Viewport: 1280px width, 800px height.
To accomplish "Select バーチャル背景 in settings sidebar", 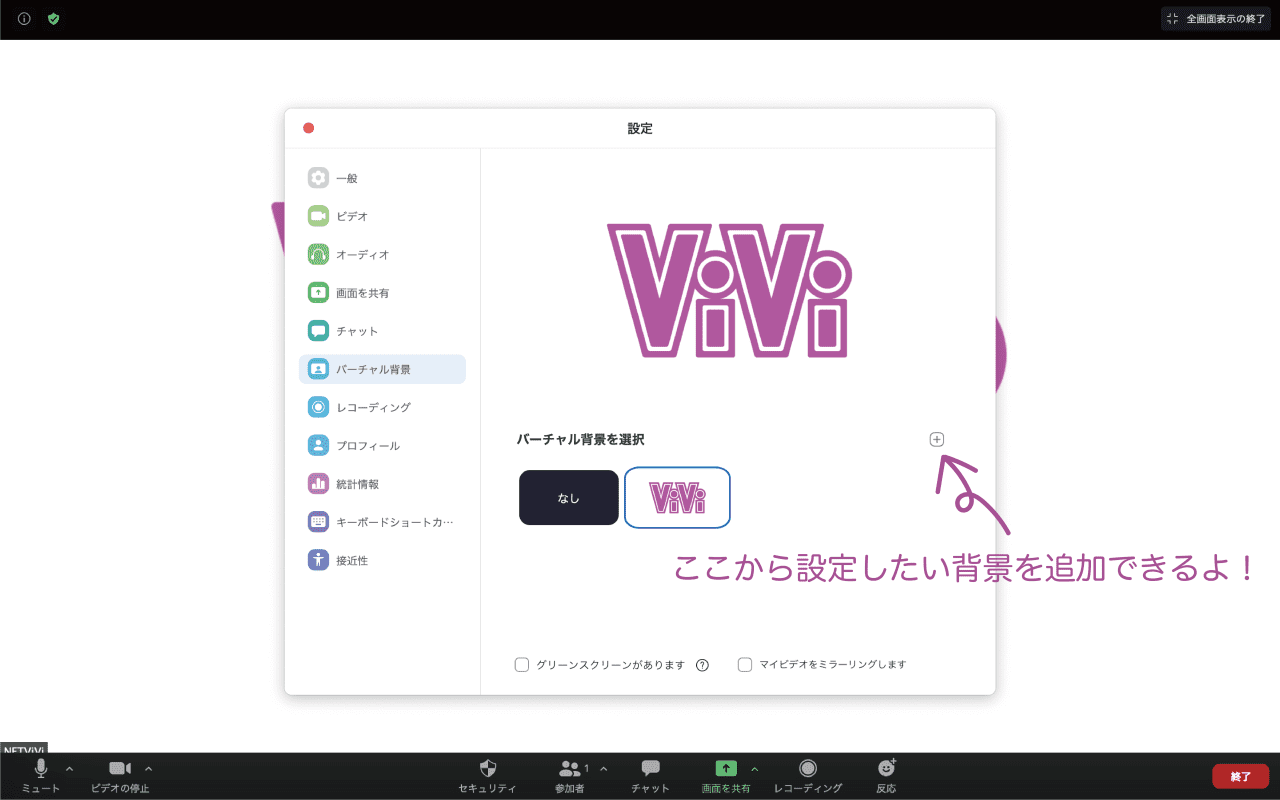I will pos(382,369).
